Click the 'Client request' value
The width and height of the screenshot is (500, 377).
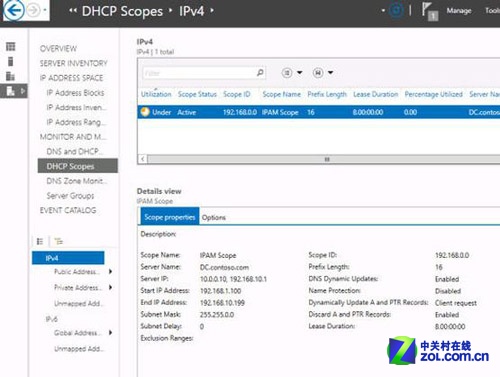coord(456,303)
